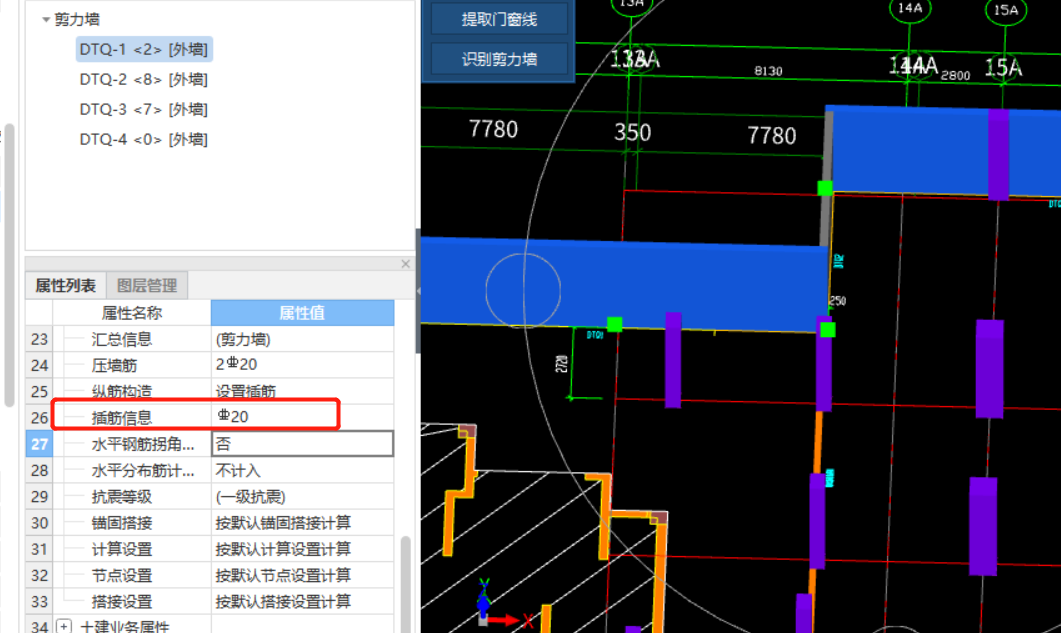Select the 计算设置 value cell

point(302,548)
